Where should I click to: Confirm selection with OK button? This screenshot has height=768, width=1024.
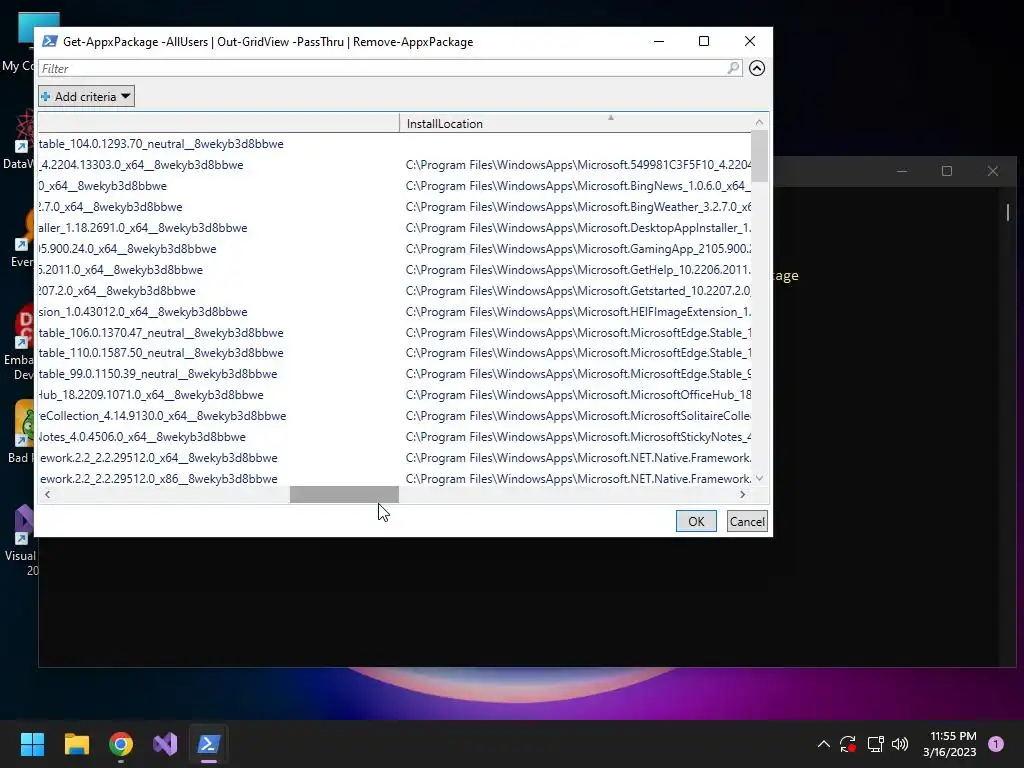tap(696, 521)
